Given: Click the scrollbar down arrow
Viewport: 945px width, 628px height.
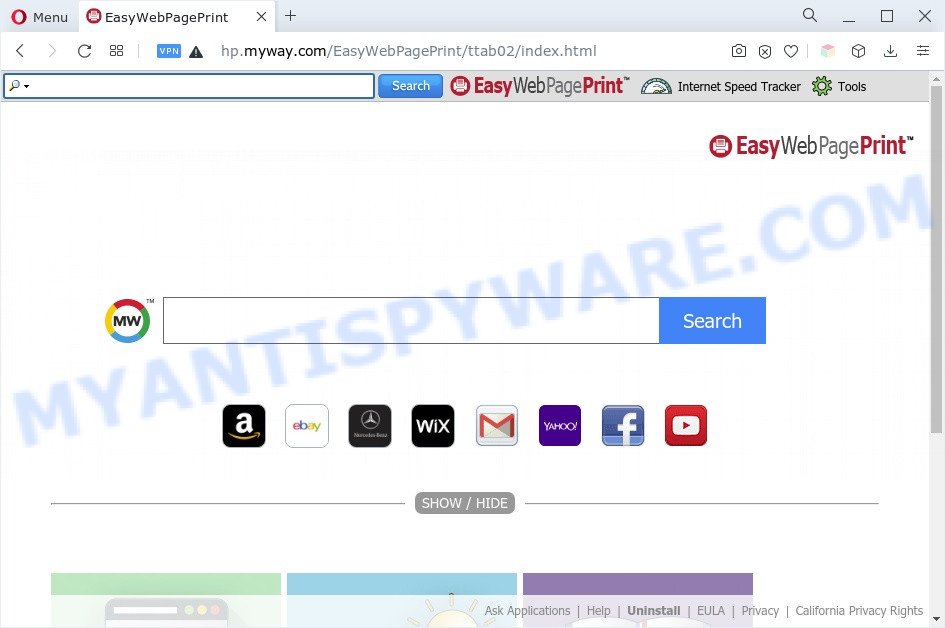Looking at the screenshot, I should (x=936, y=619).
